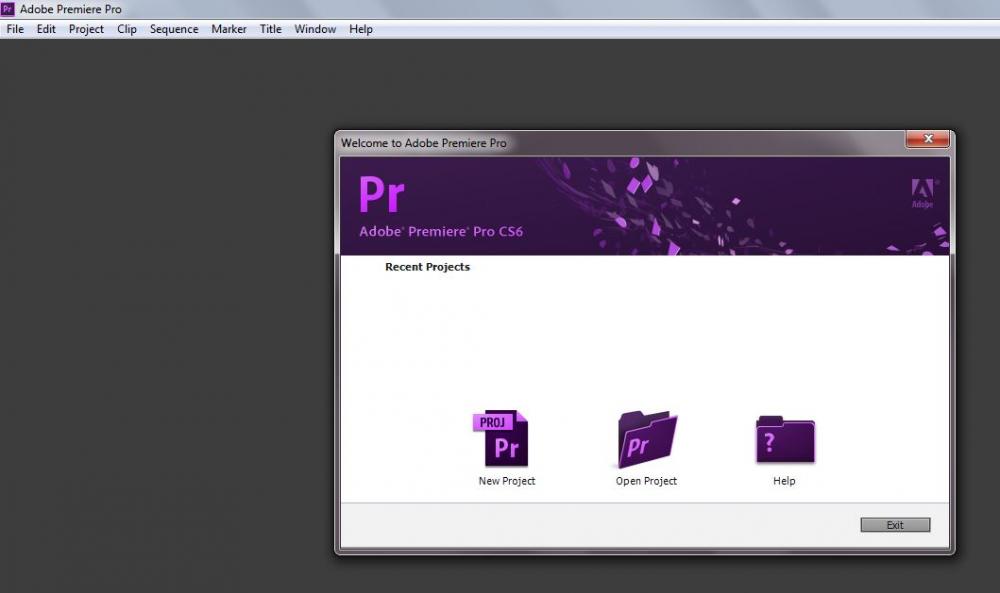This screenshot has height=593, width=1000.
Task: Close the Welcome to Adobe Premiere Pro dialog
Action: [x=926, y=139]
